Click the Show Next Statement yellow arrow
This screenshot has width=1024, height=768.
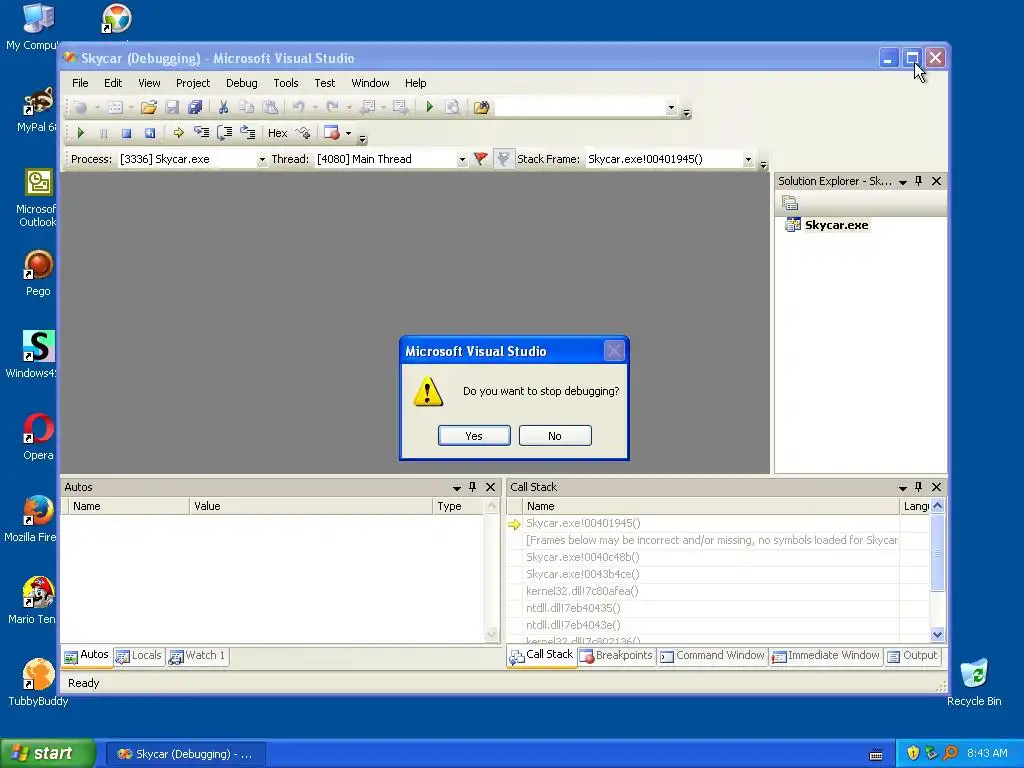tap(178, 133)
